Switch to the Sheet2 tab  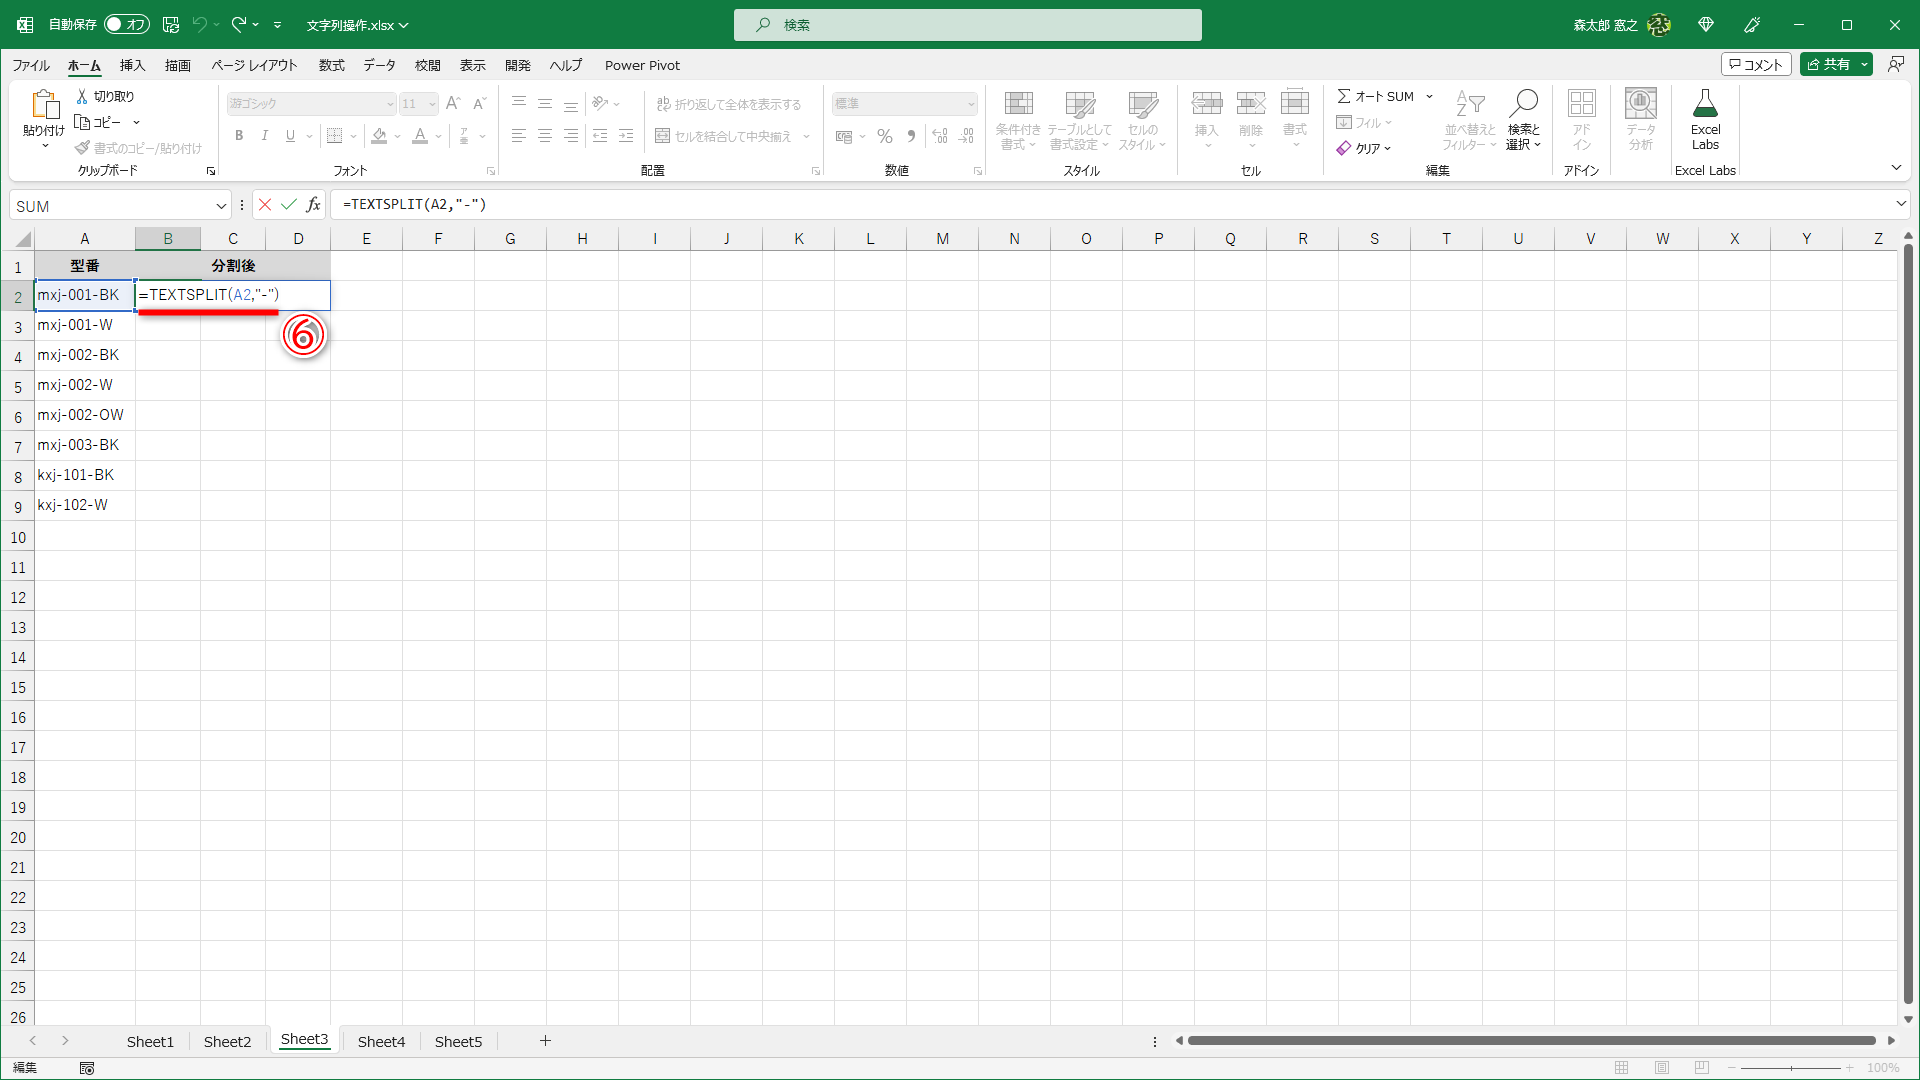click(x=227, y=1041)
